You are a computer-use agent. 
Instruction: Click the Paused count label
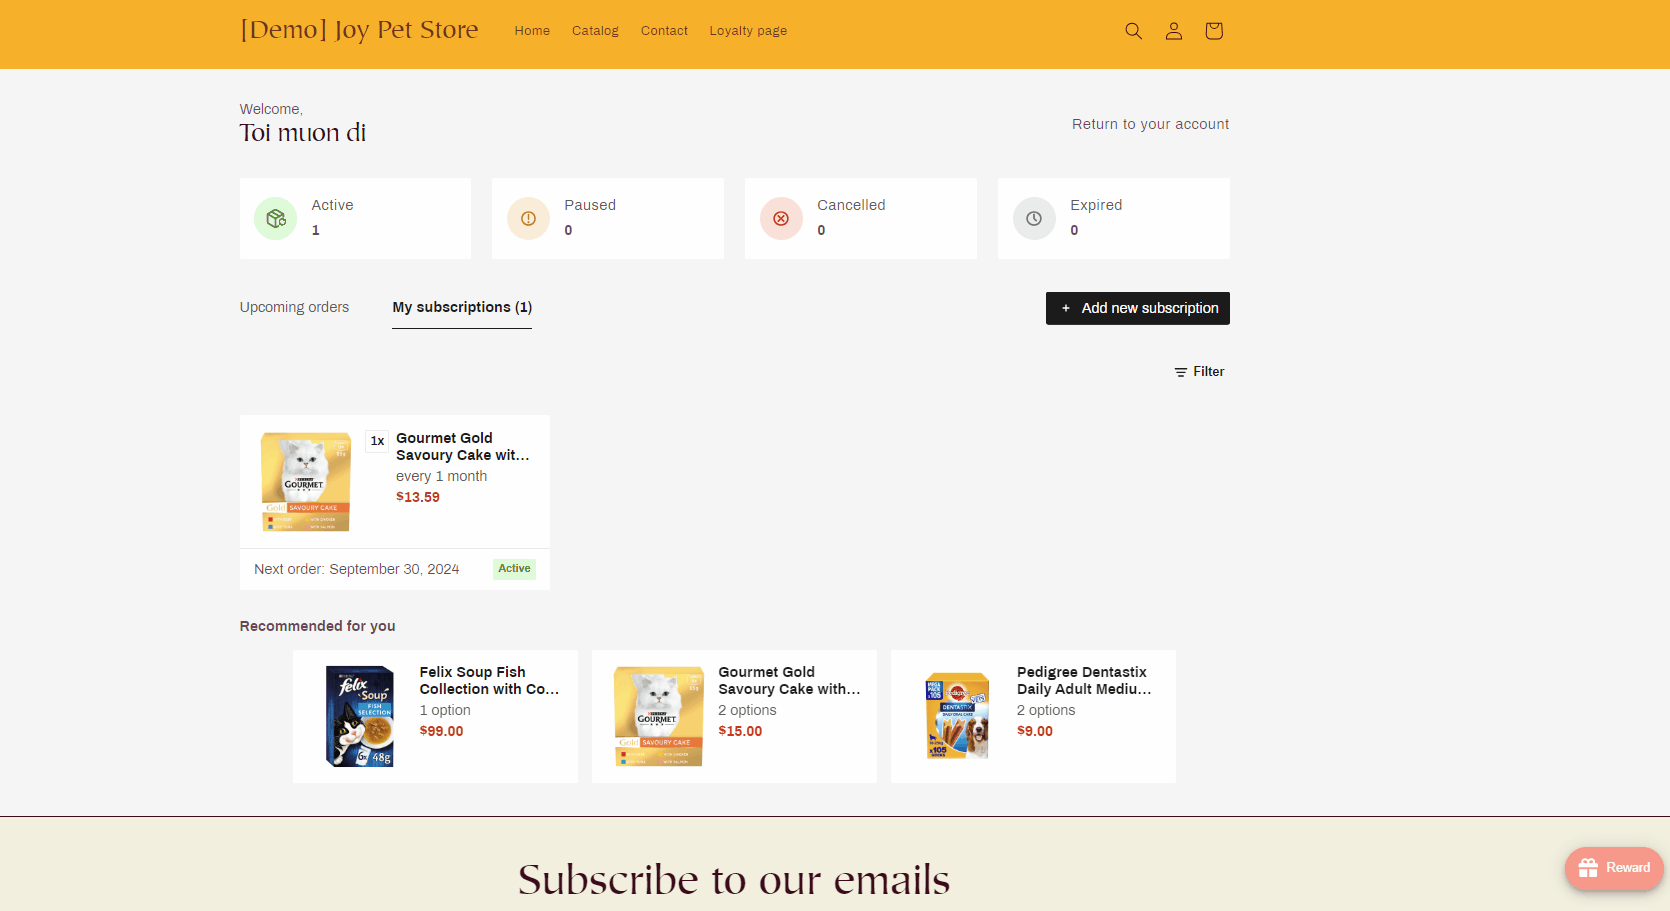(590, 205)
